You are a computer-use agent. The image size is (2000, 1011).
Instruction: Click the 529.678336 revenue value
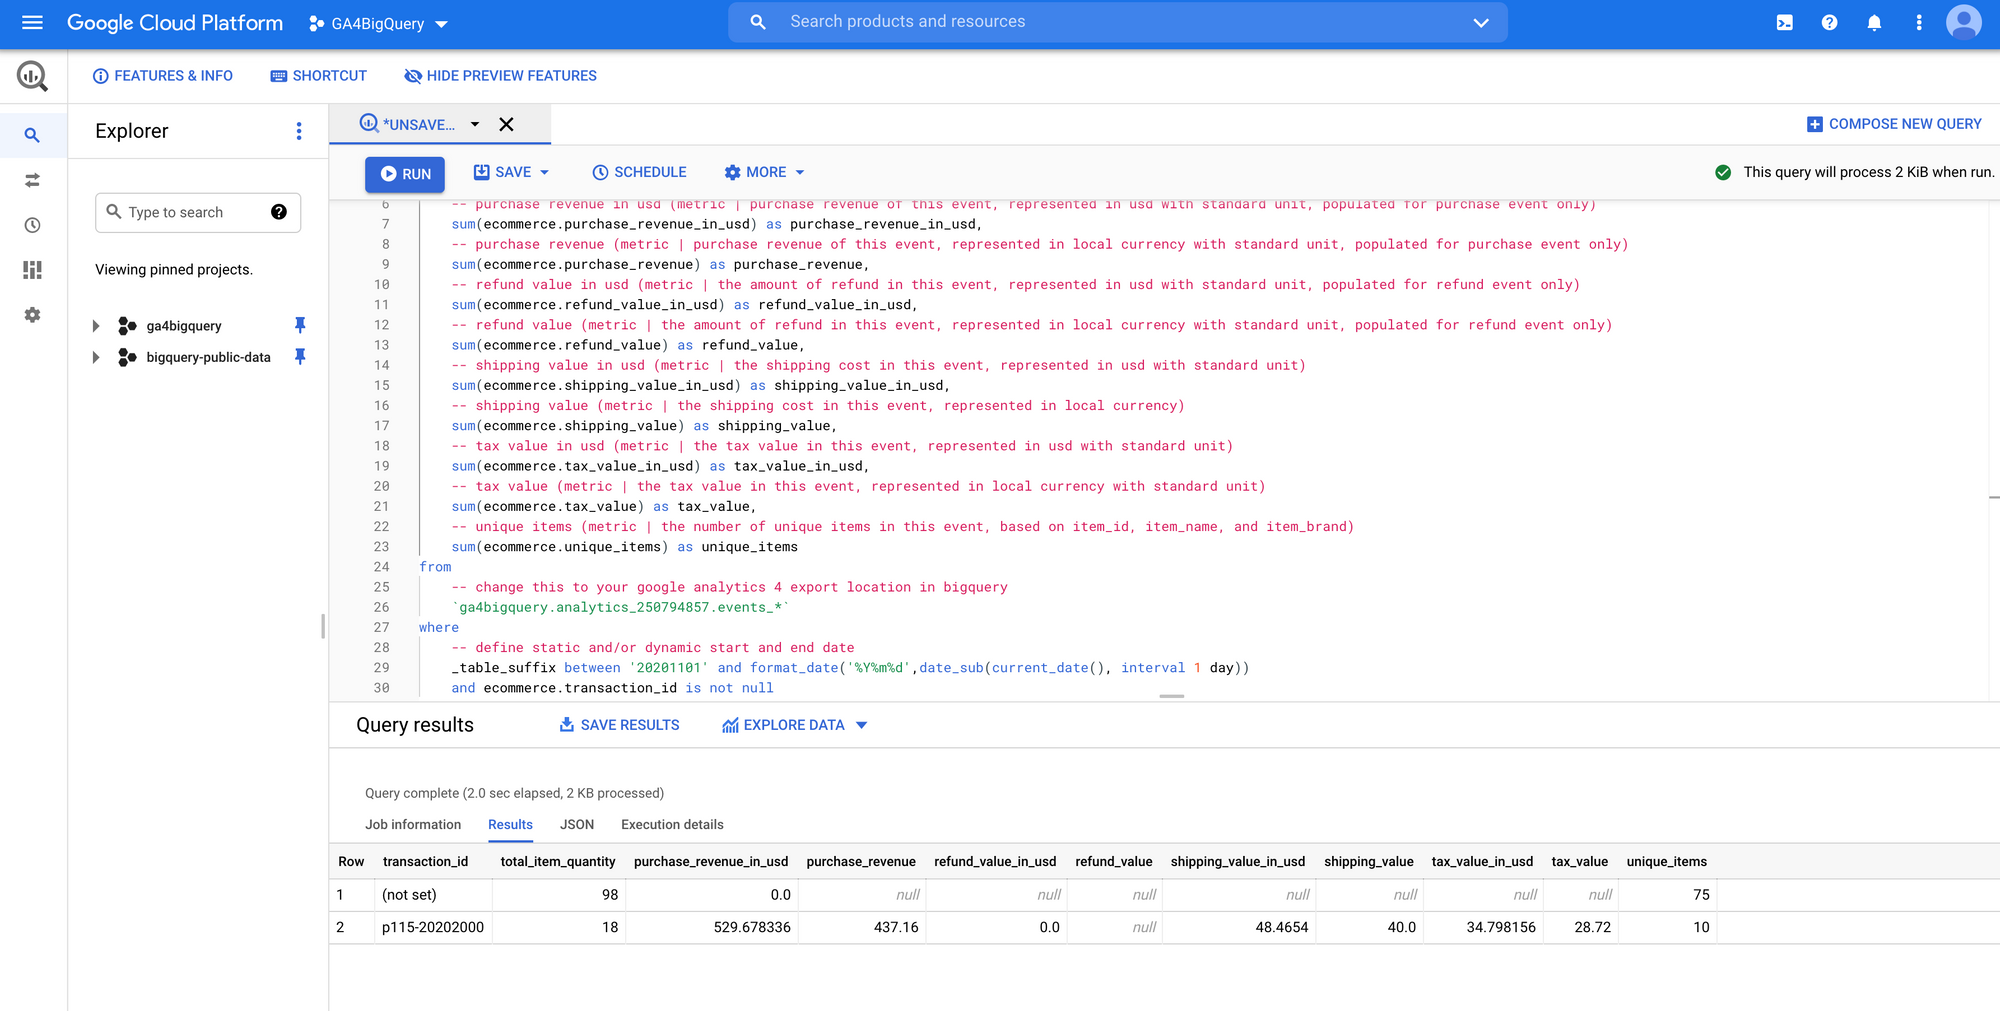click(752, 928)
